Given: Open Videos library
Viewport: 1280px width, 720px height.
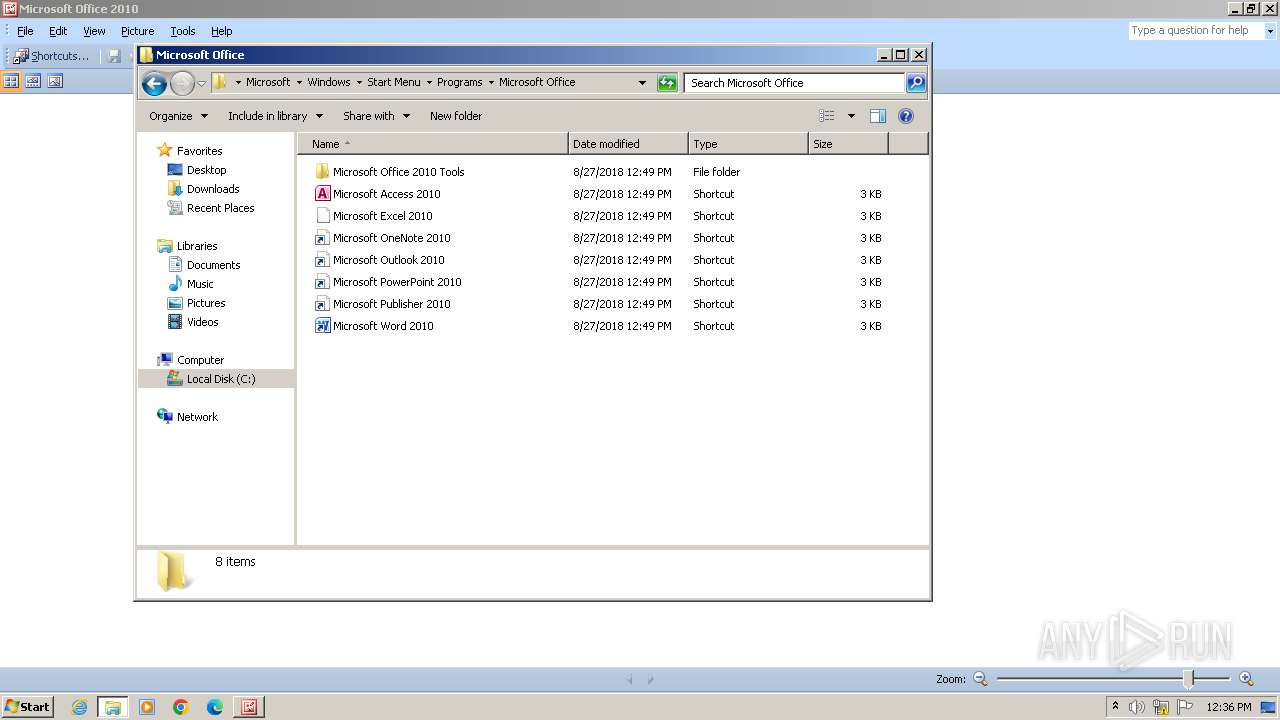Looking at the screenshot, I should (202, 322).
